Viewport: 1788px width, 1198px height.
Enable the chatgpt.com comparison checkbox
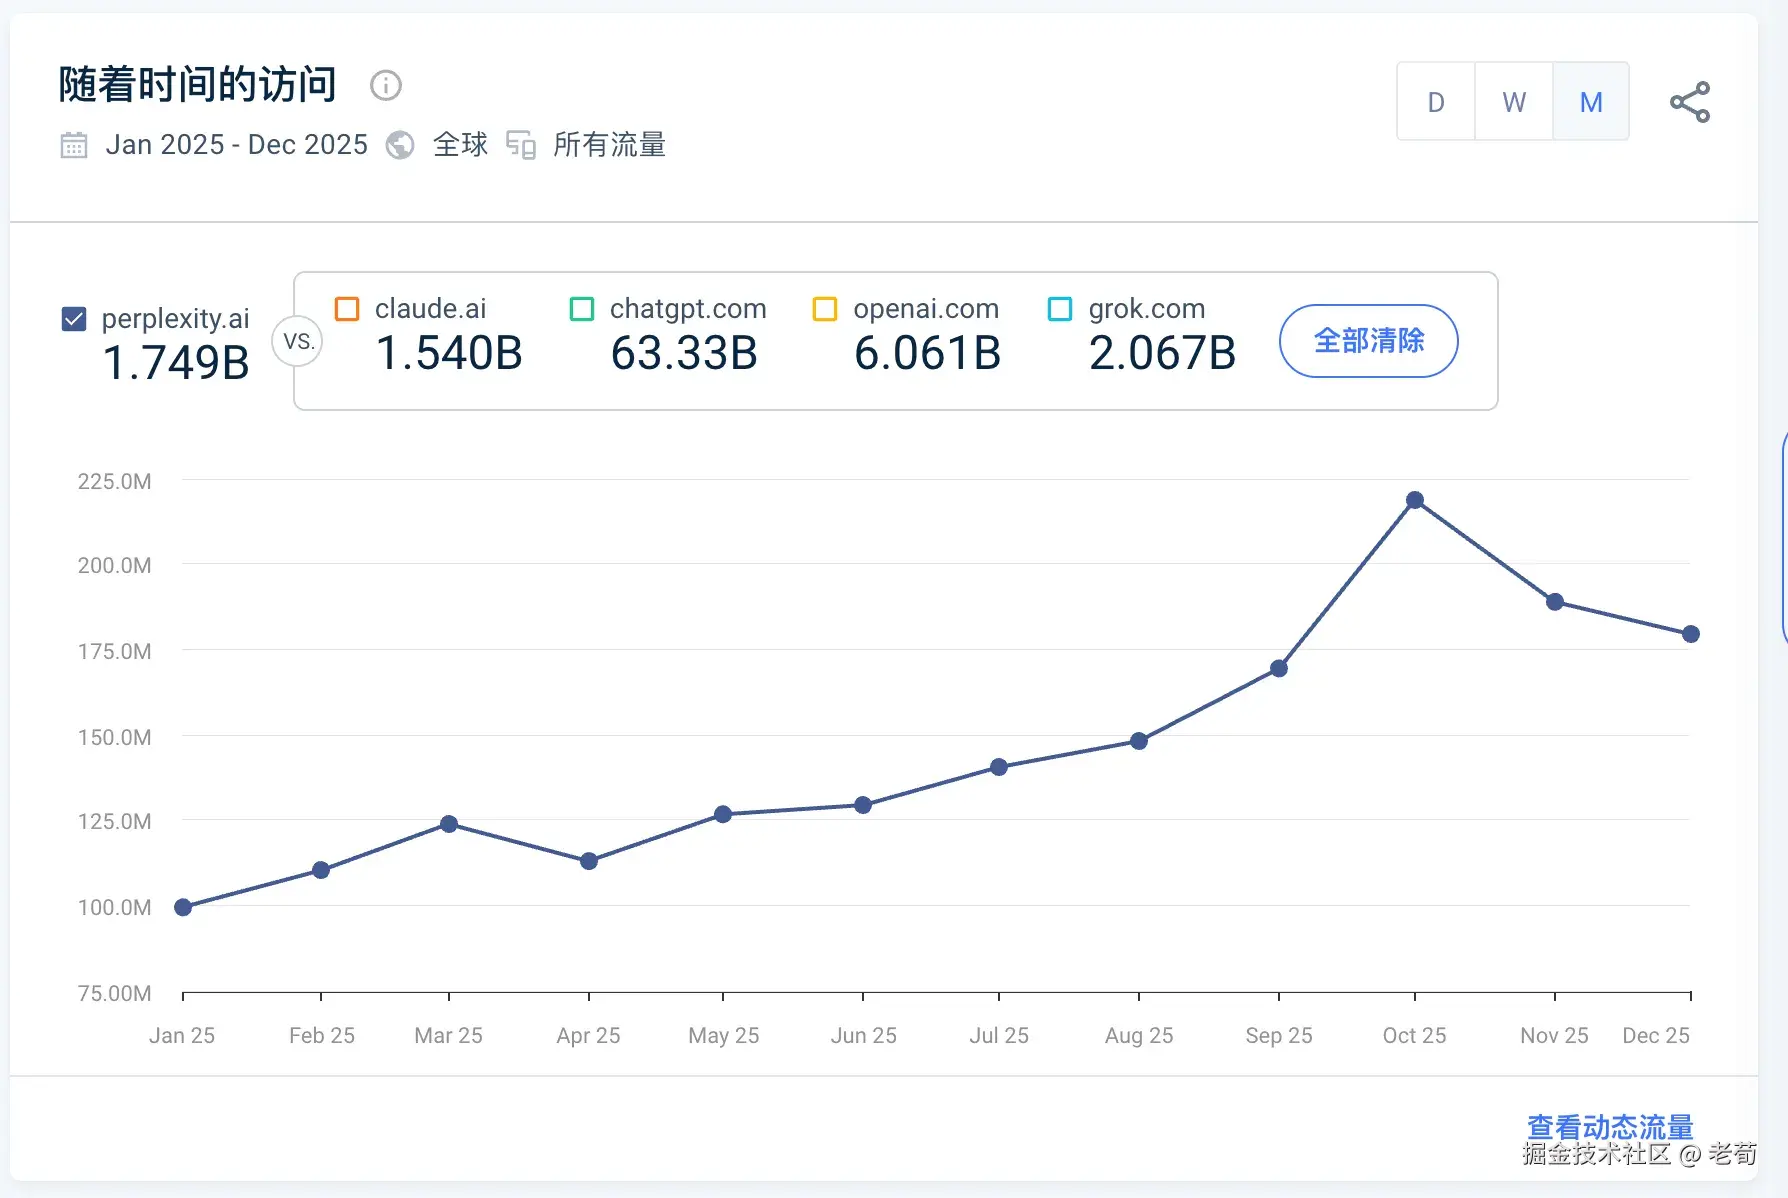[582, 309]
